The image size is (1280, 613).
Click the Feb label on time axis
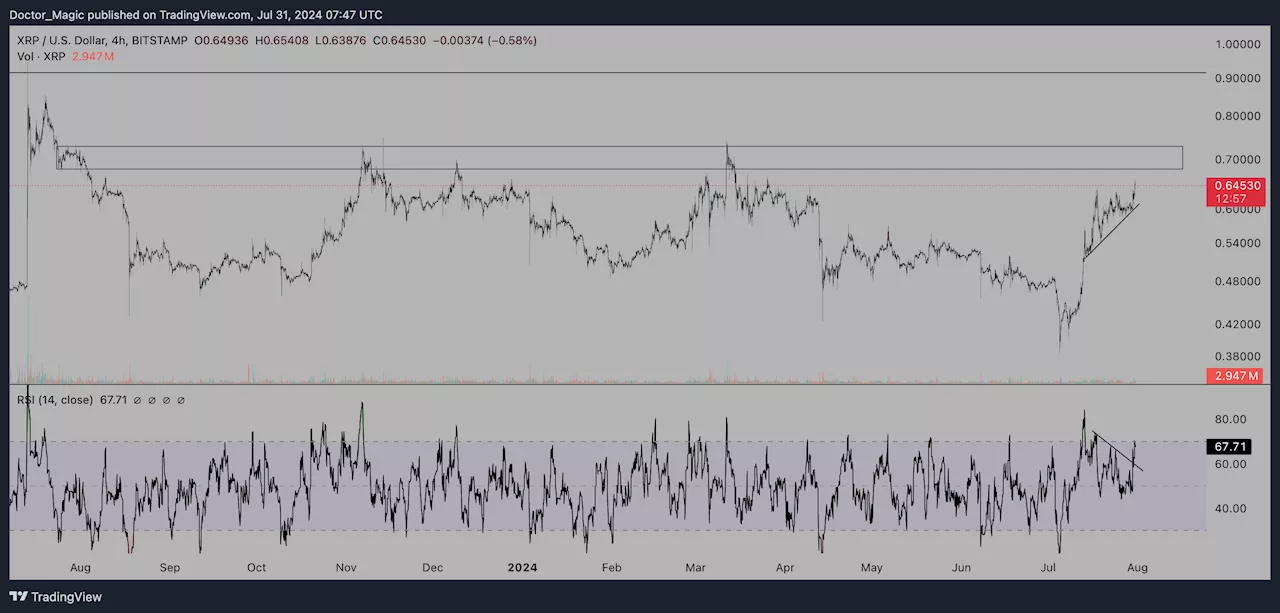pos(611,568)
